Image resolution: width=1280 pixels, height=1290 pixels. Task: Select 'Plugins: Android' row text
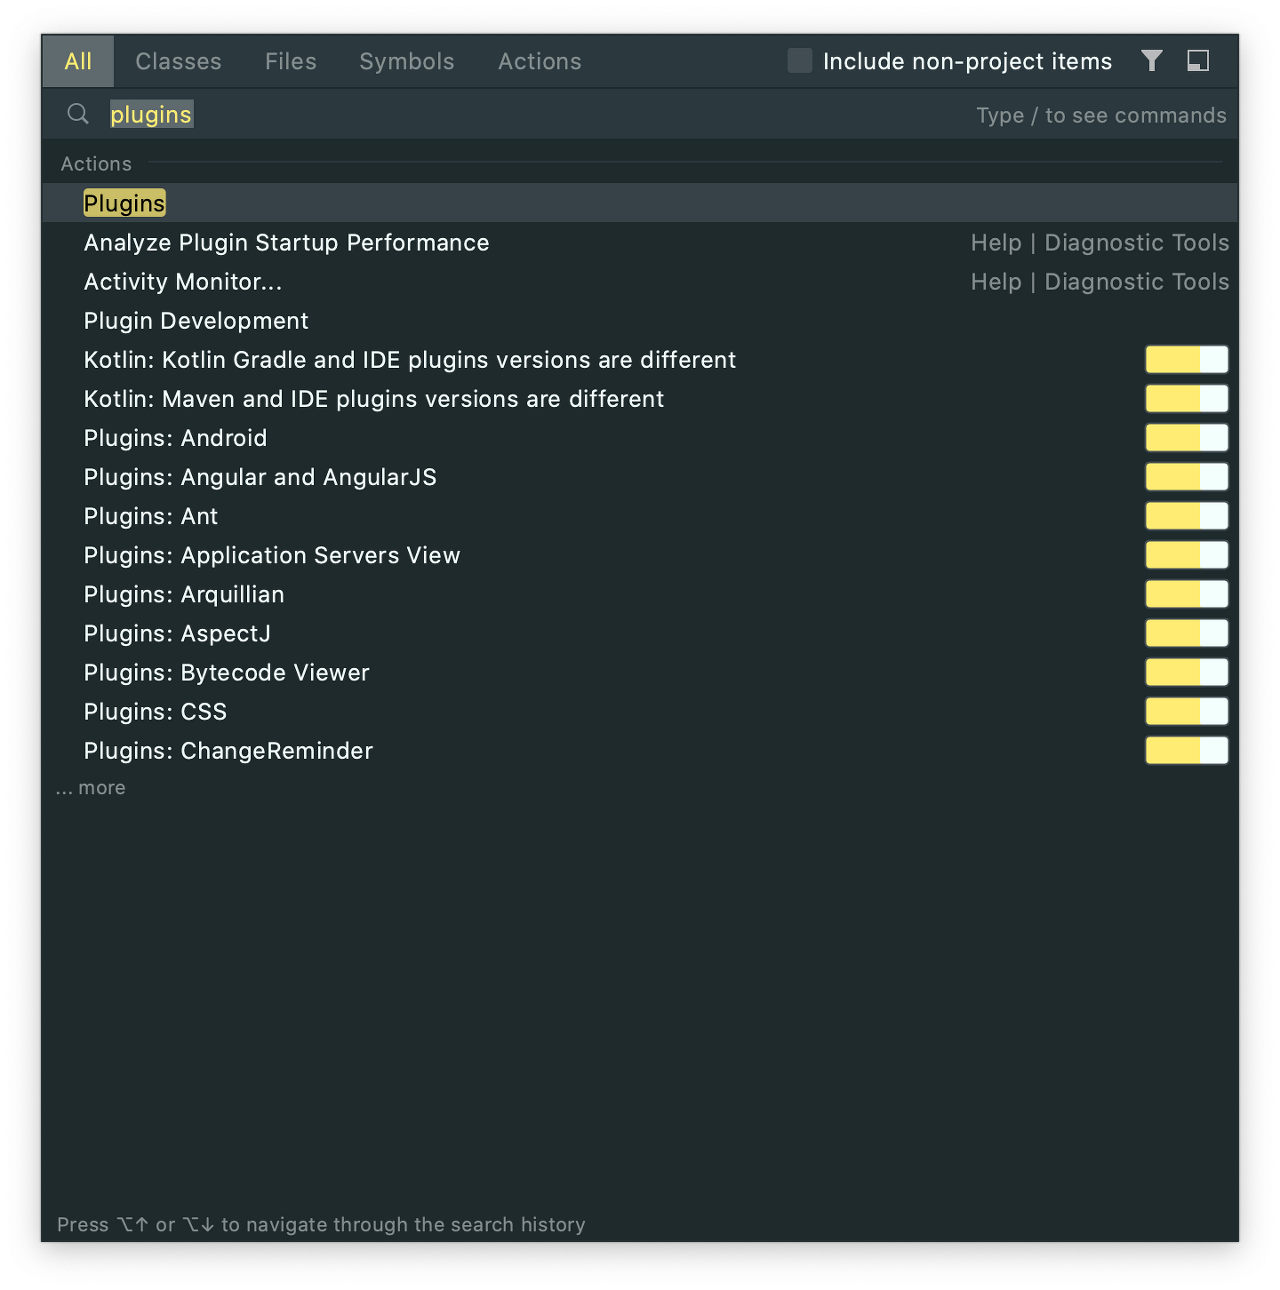175,438
